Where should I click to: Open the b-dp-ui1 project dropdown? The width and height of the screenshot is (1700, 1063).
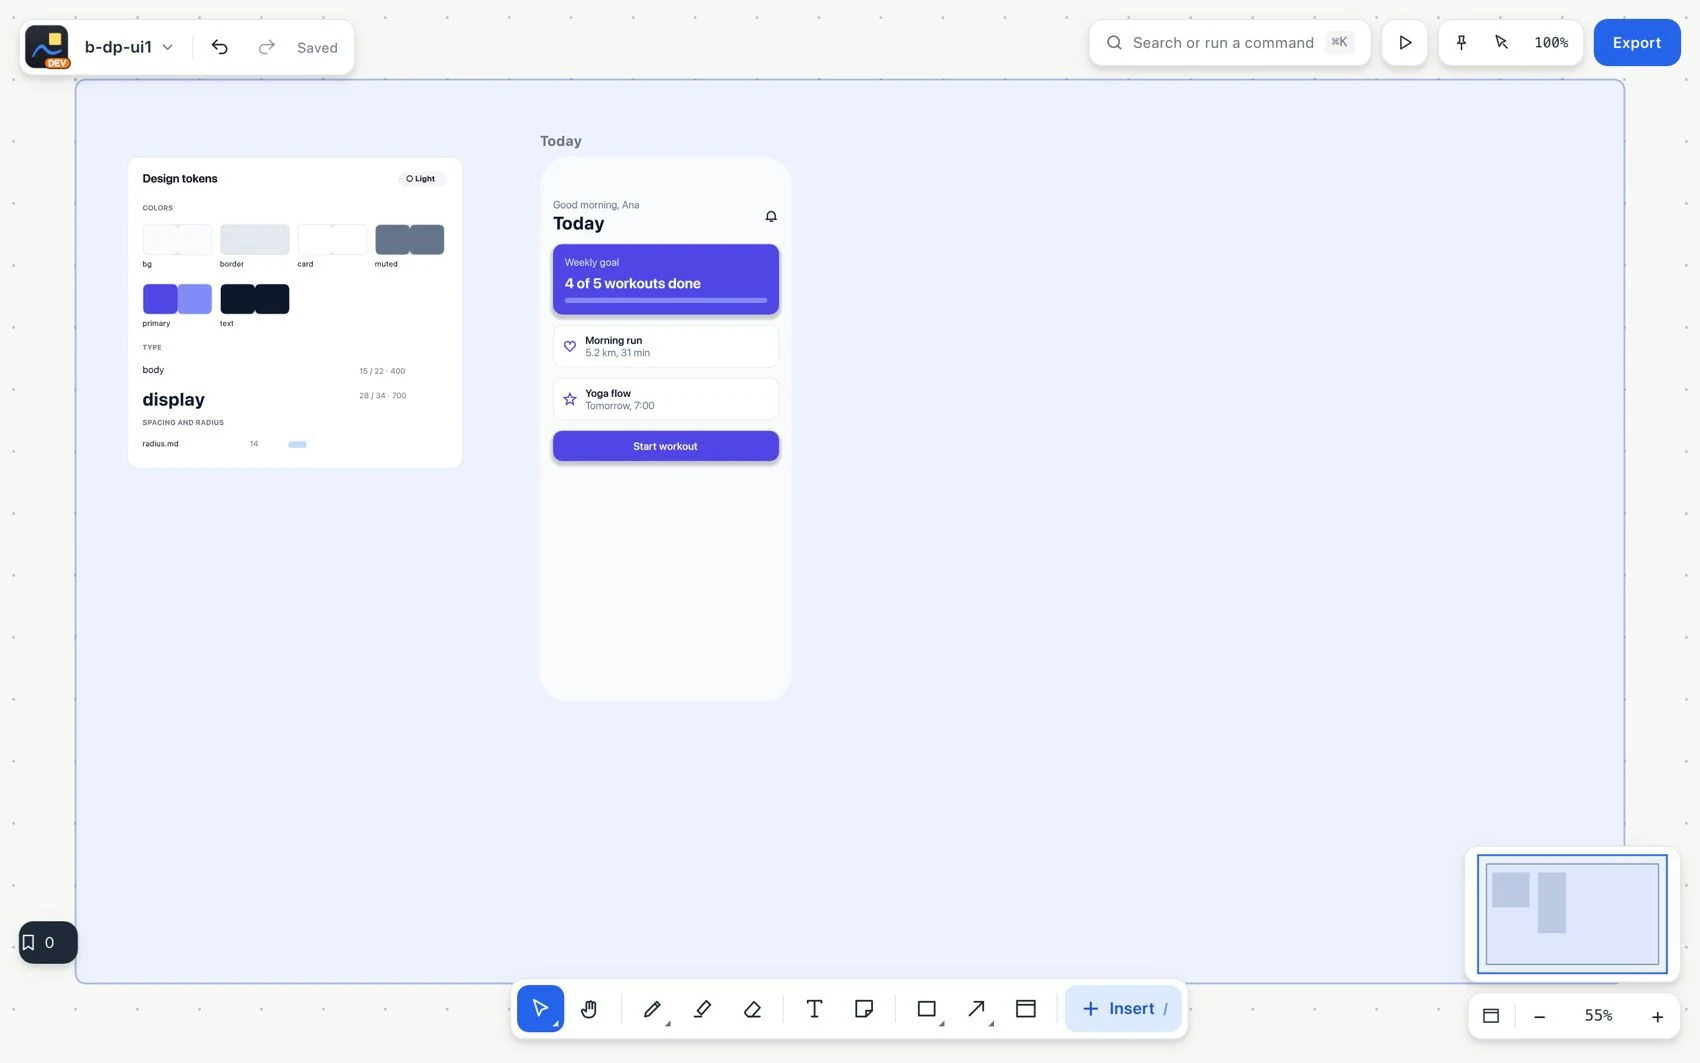coord(129,47)
